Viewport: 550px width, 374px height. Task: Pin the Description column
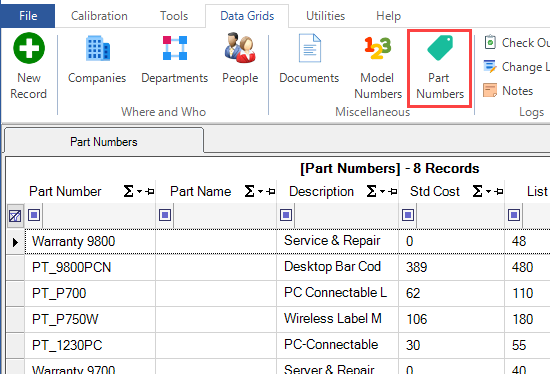(x=393, y=192)
